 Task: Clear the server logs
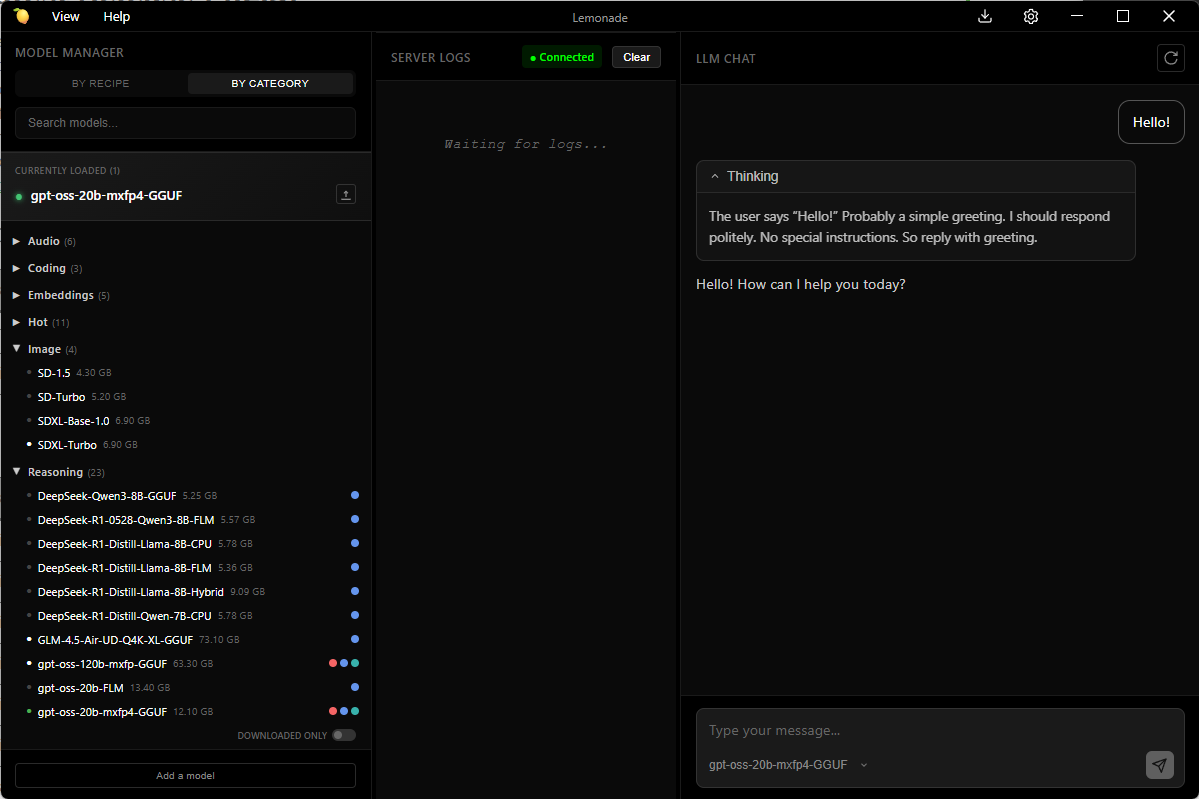pos(636,57)
